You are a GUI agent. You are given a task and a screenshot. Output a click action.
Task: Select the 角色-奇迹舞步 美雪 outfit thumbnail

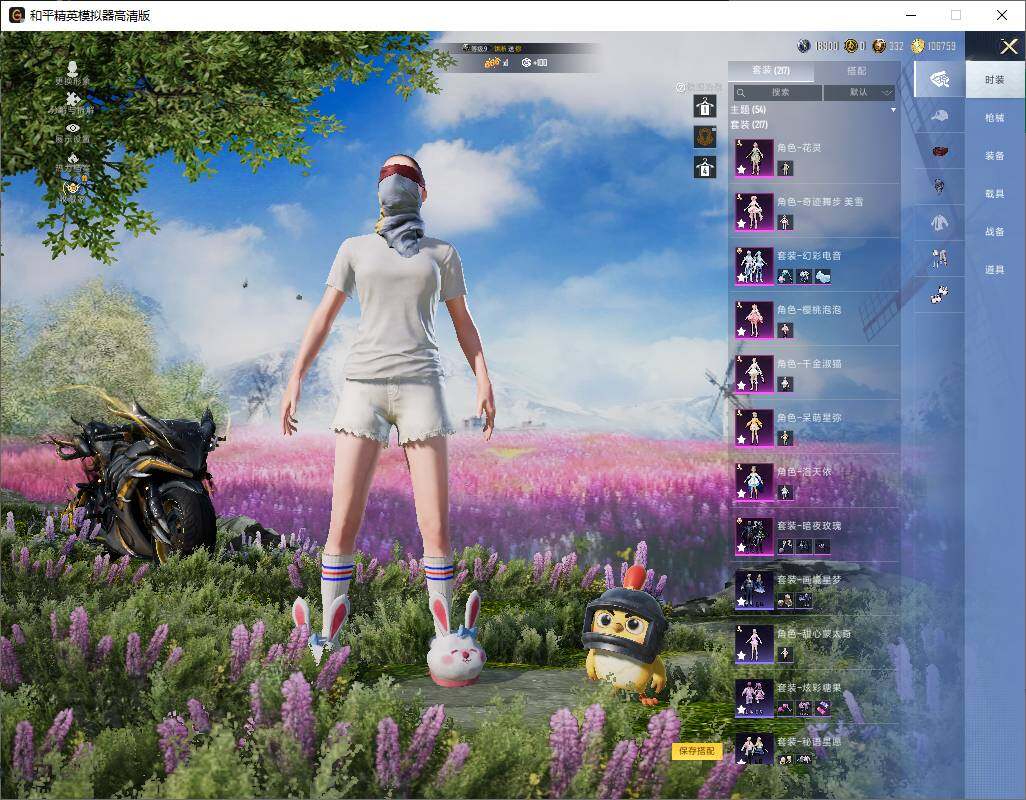point(754,212)
